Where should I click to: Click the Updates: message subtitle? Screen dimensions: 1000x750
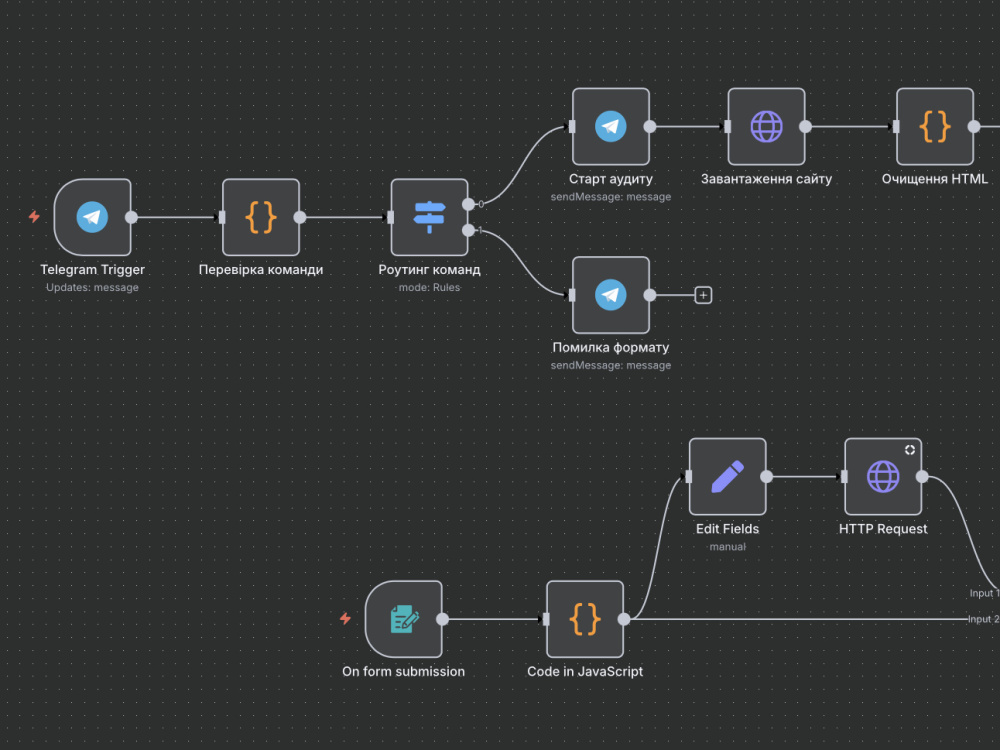point(92,288)
